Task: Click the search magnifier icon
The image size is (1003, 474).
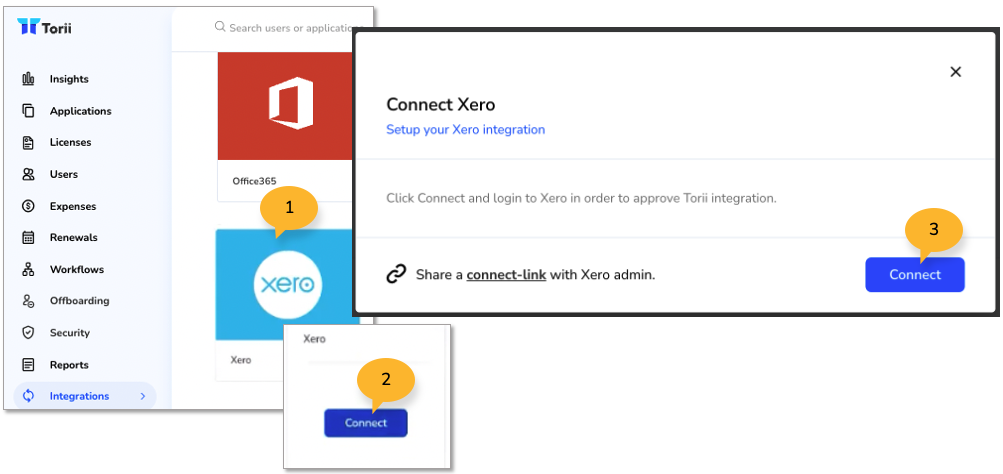Action: click(220, 27)
